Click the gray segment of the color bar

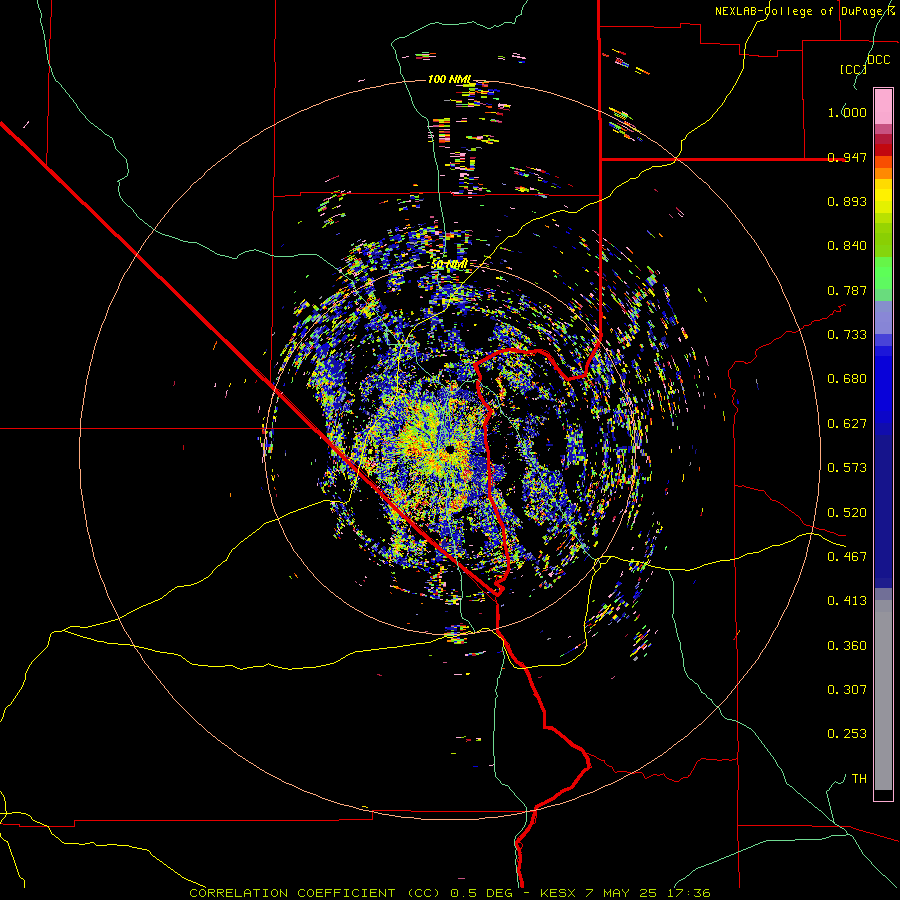pyautogui.click(x=883, y=695)
